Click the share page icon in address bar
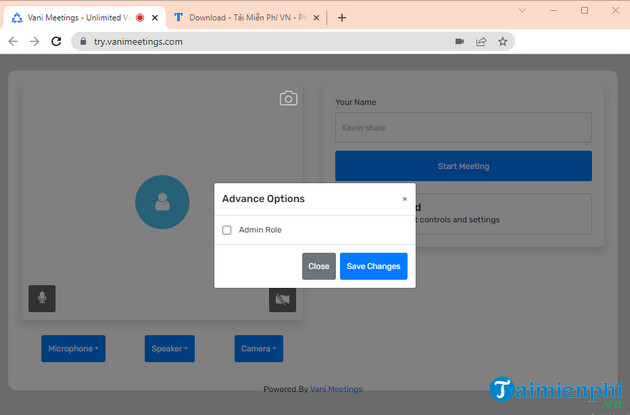The image size is (630, 415). click(x=481, y=42)
